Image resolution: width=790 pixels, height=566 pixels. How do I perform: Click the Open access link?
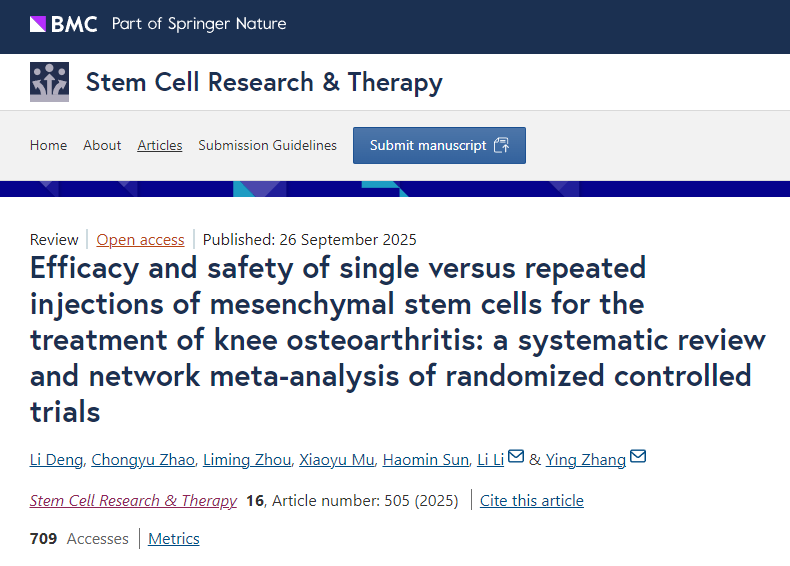140,239
